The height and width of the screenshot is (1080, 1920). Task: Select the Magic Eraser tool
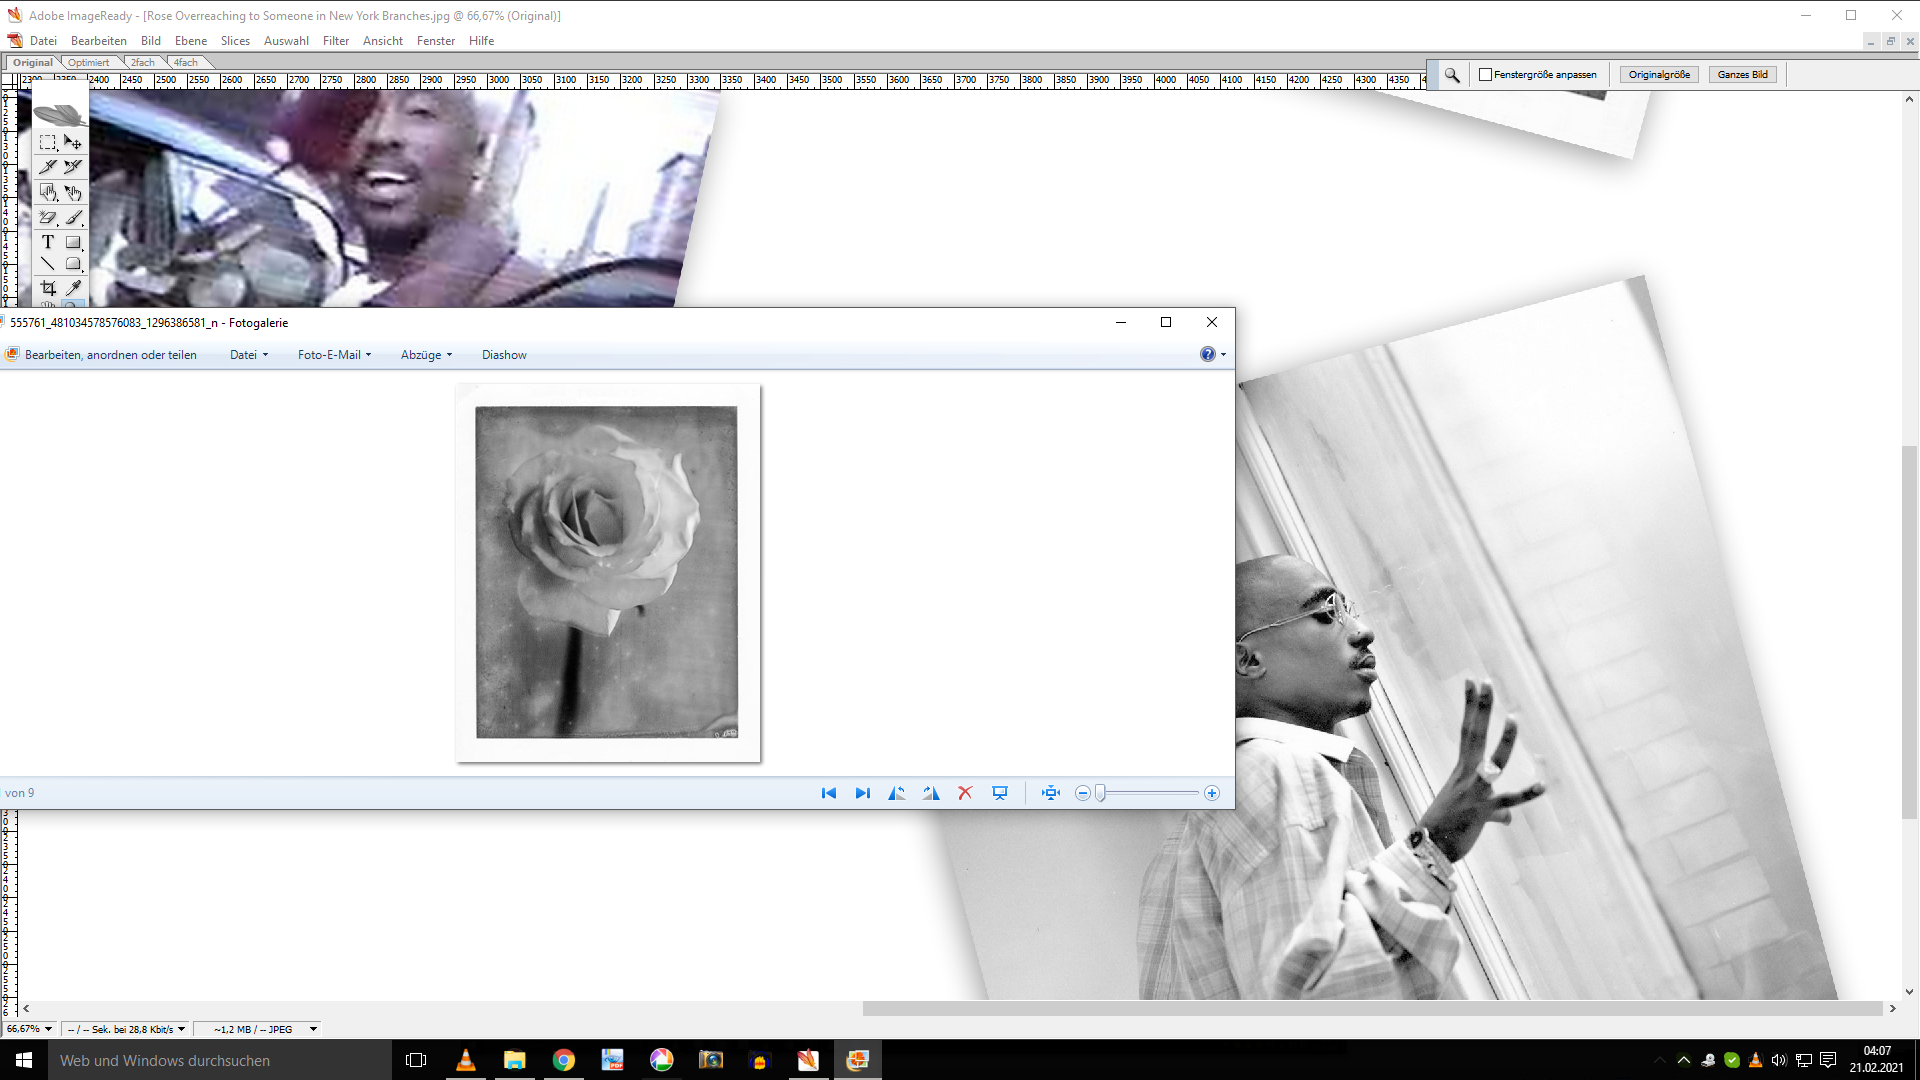[48, 217]
